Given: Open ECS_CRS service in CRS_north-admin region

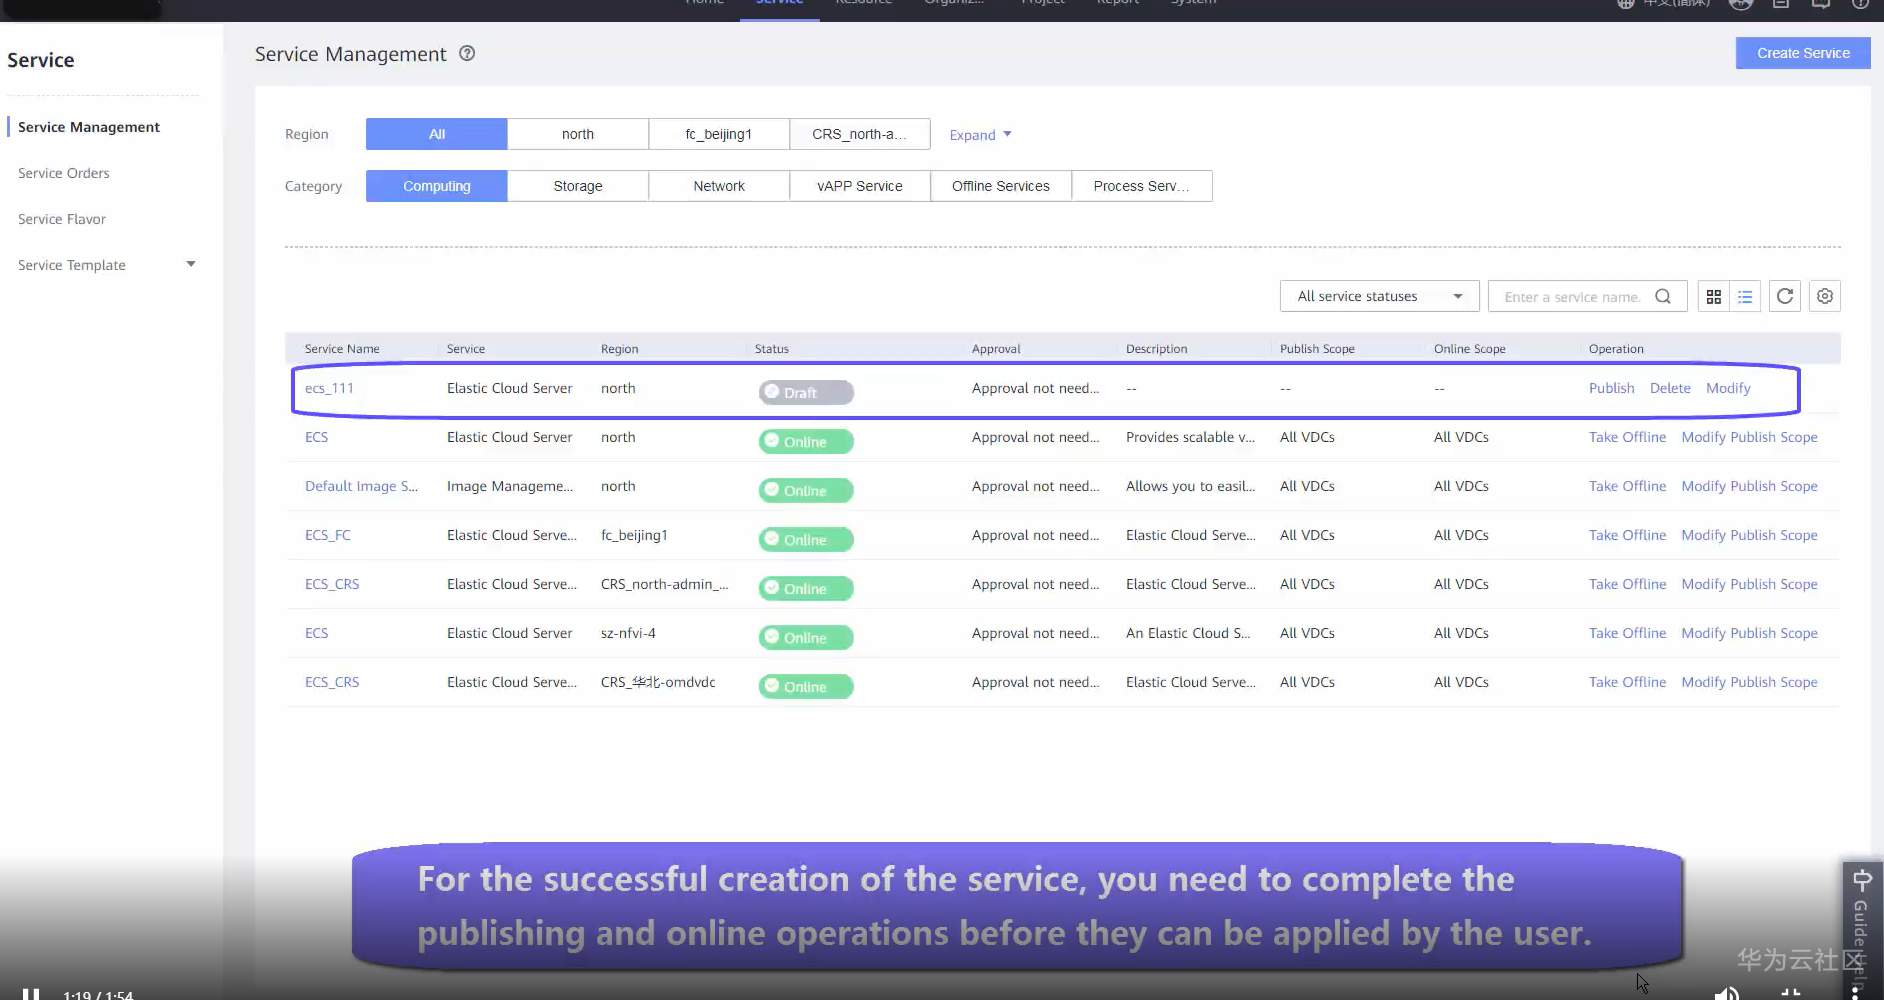Looking at the screenshot, I should tap(332, 584).
